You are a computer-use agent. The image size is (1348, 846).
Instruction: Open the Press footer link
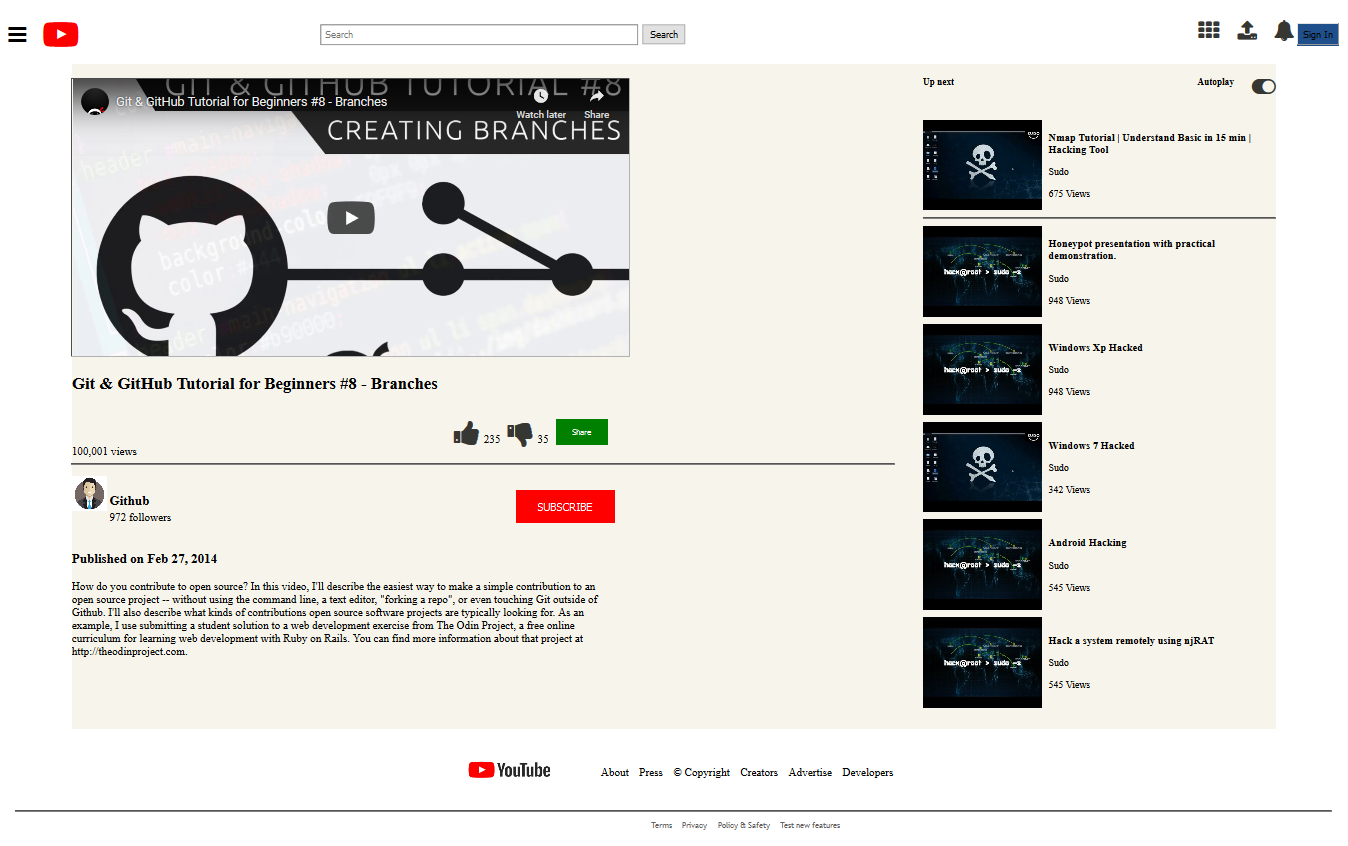coord(651,772)
